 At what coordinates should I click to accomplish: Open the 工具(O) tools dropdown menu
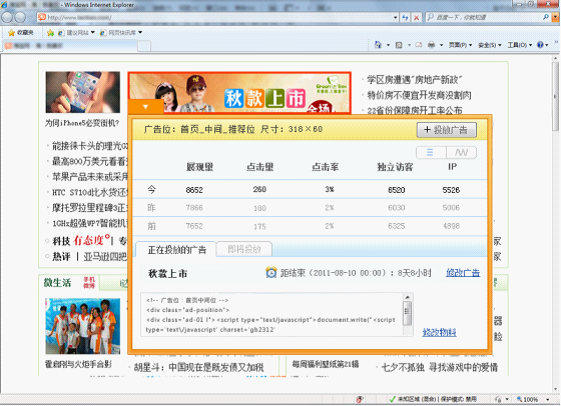click(x=519, y=45)
